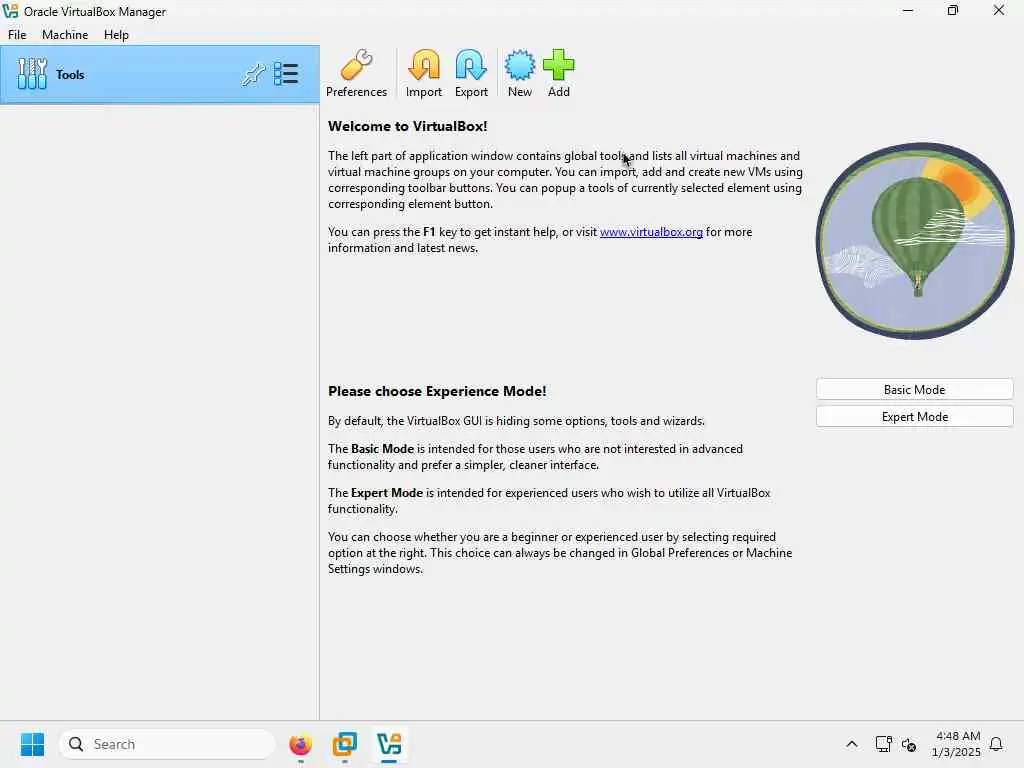This screenshot has width=1024, height=768.
Task: Click the taskbar Search box
Action: (x=167, y=744)
